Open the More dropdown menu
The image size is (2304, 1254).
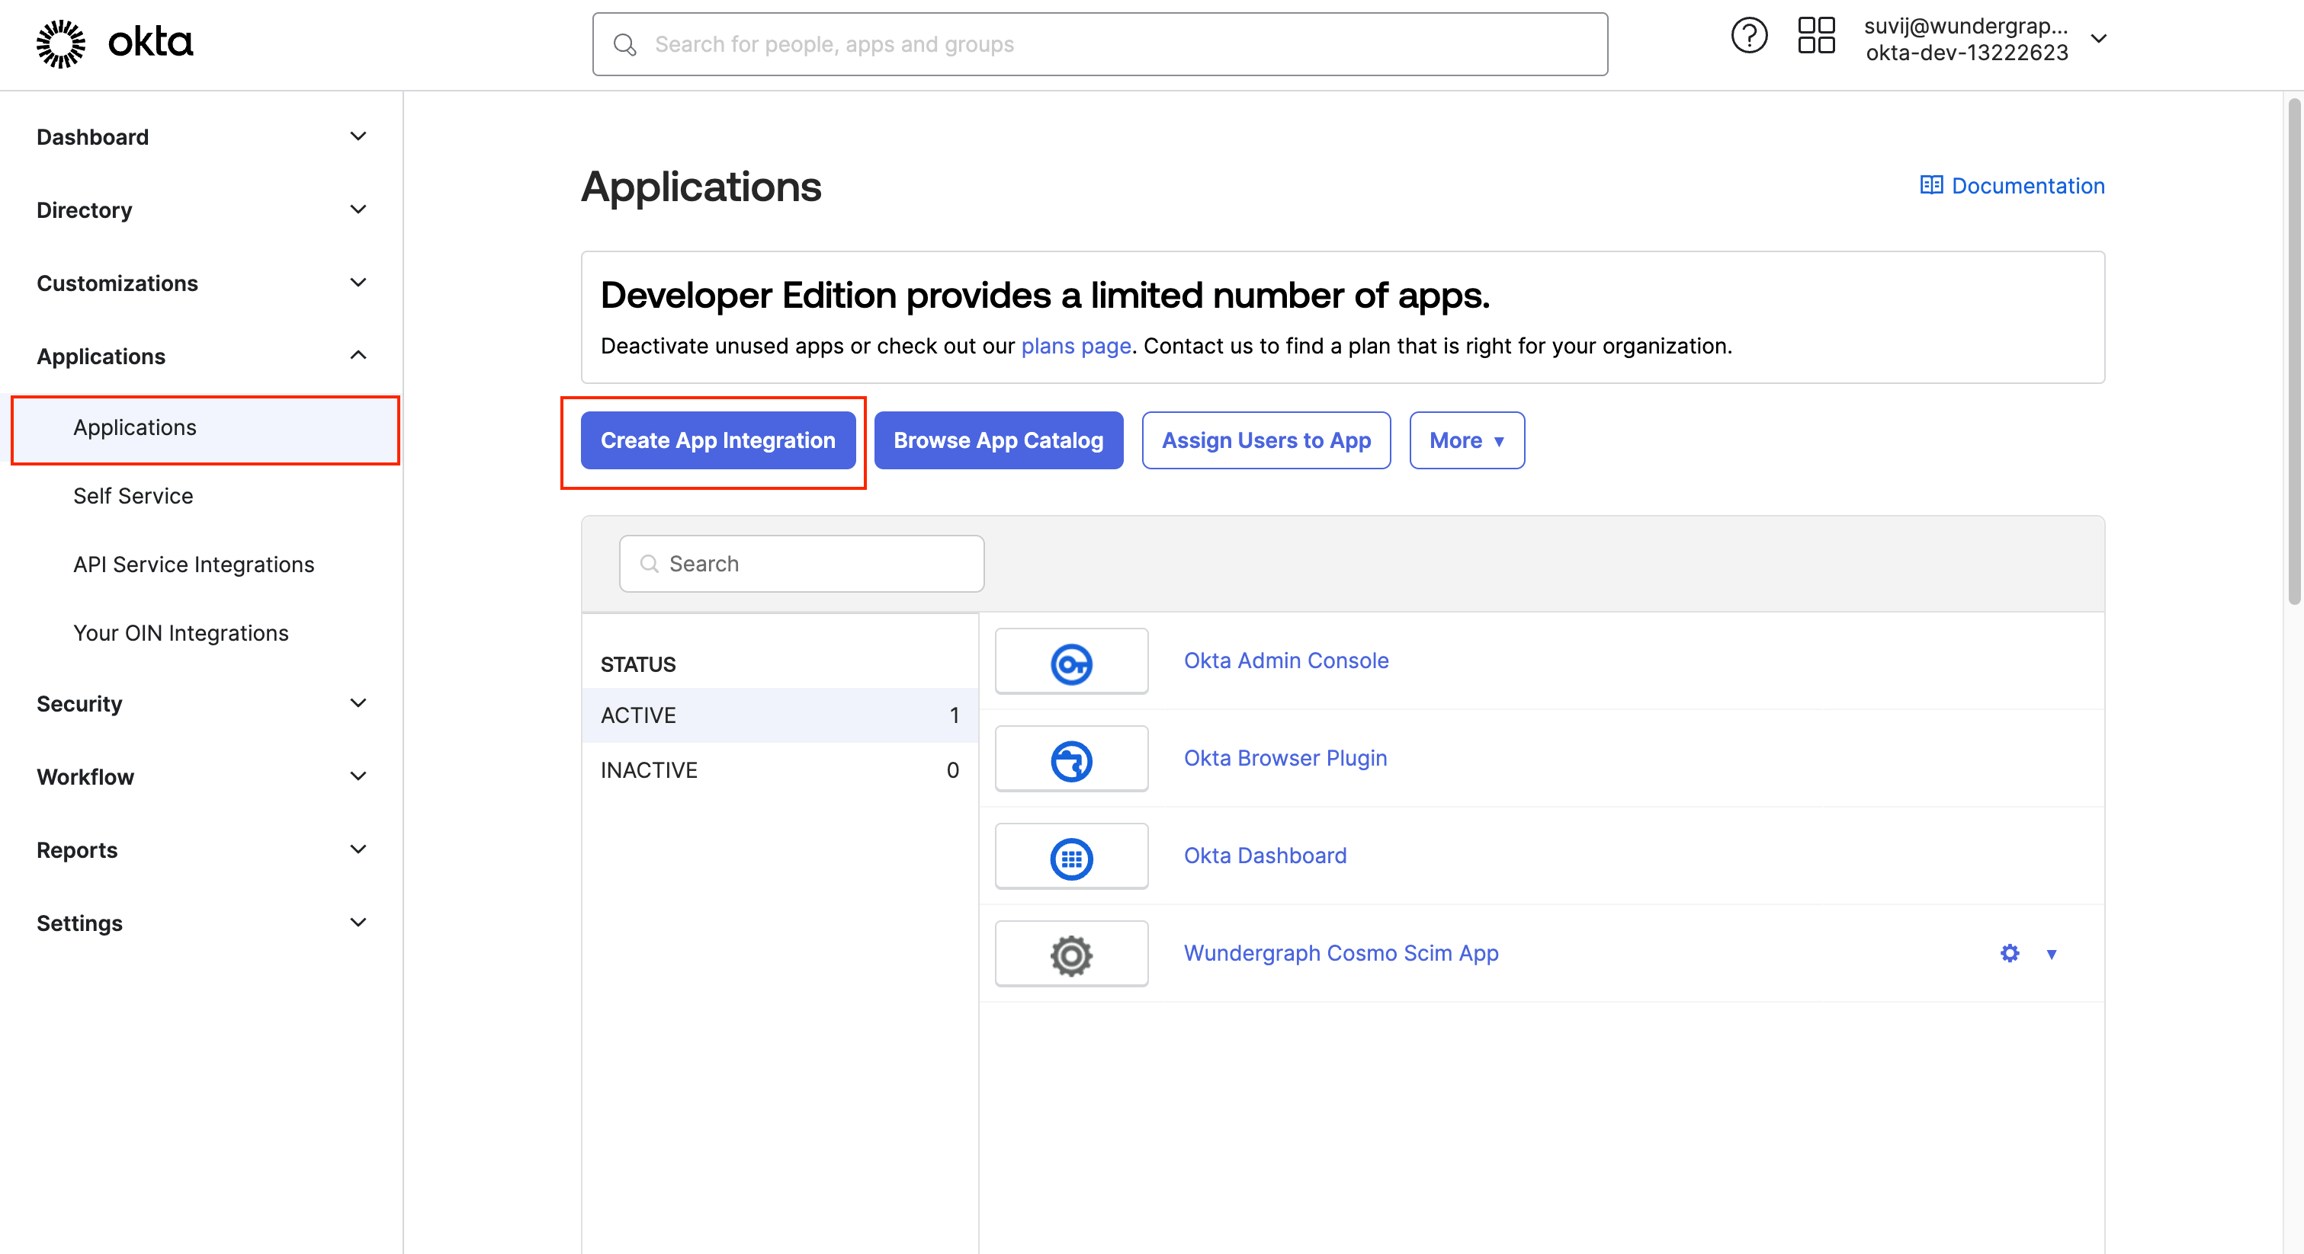[x=1466, y=440]
